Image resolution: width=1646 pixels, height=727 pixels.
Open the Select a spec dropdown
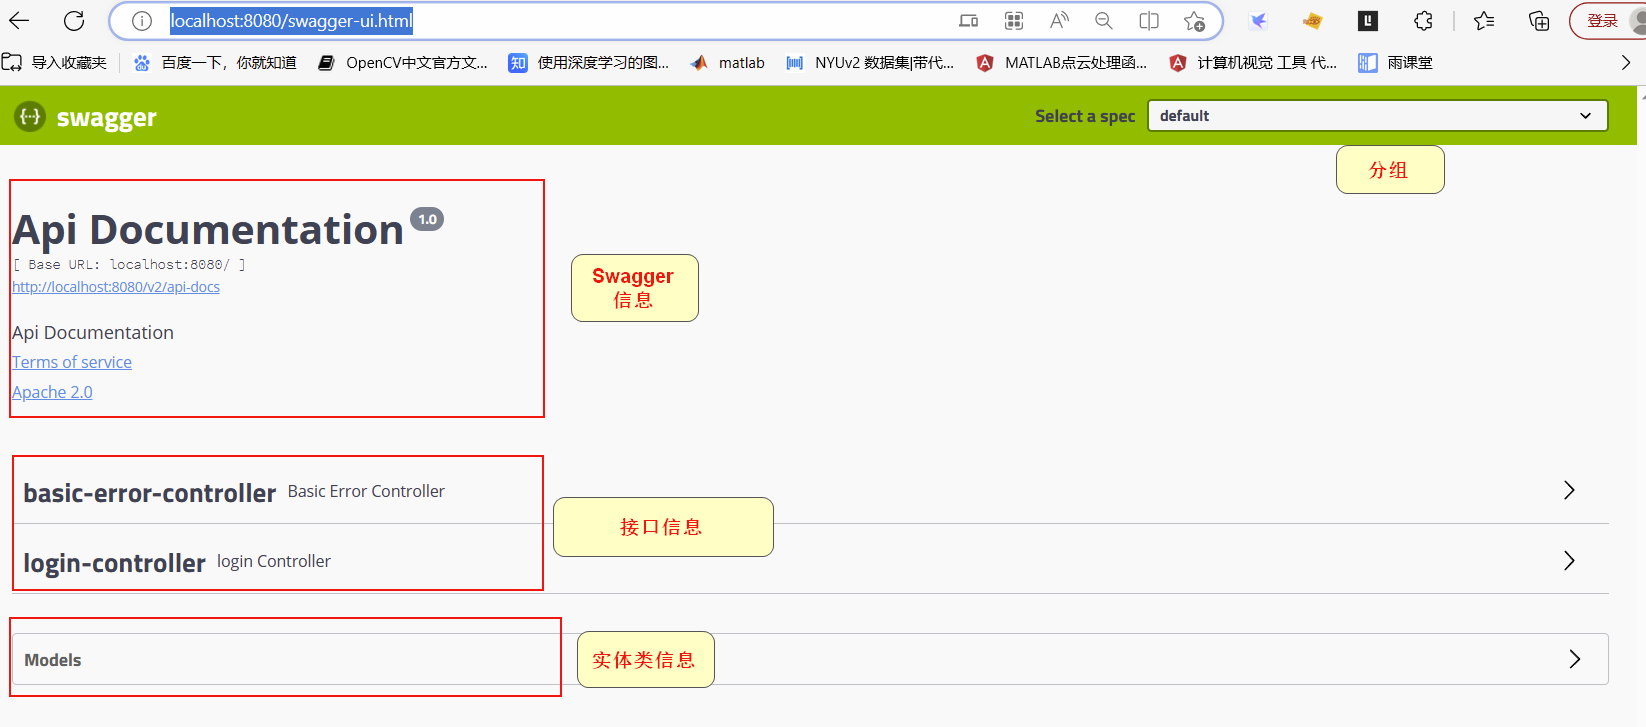coord(1377,116)
